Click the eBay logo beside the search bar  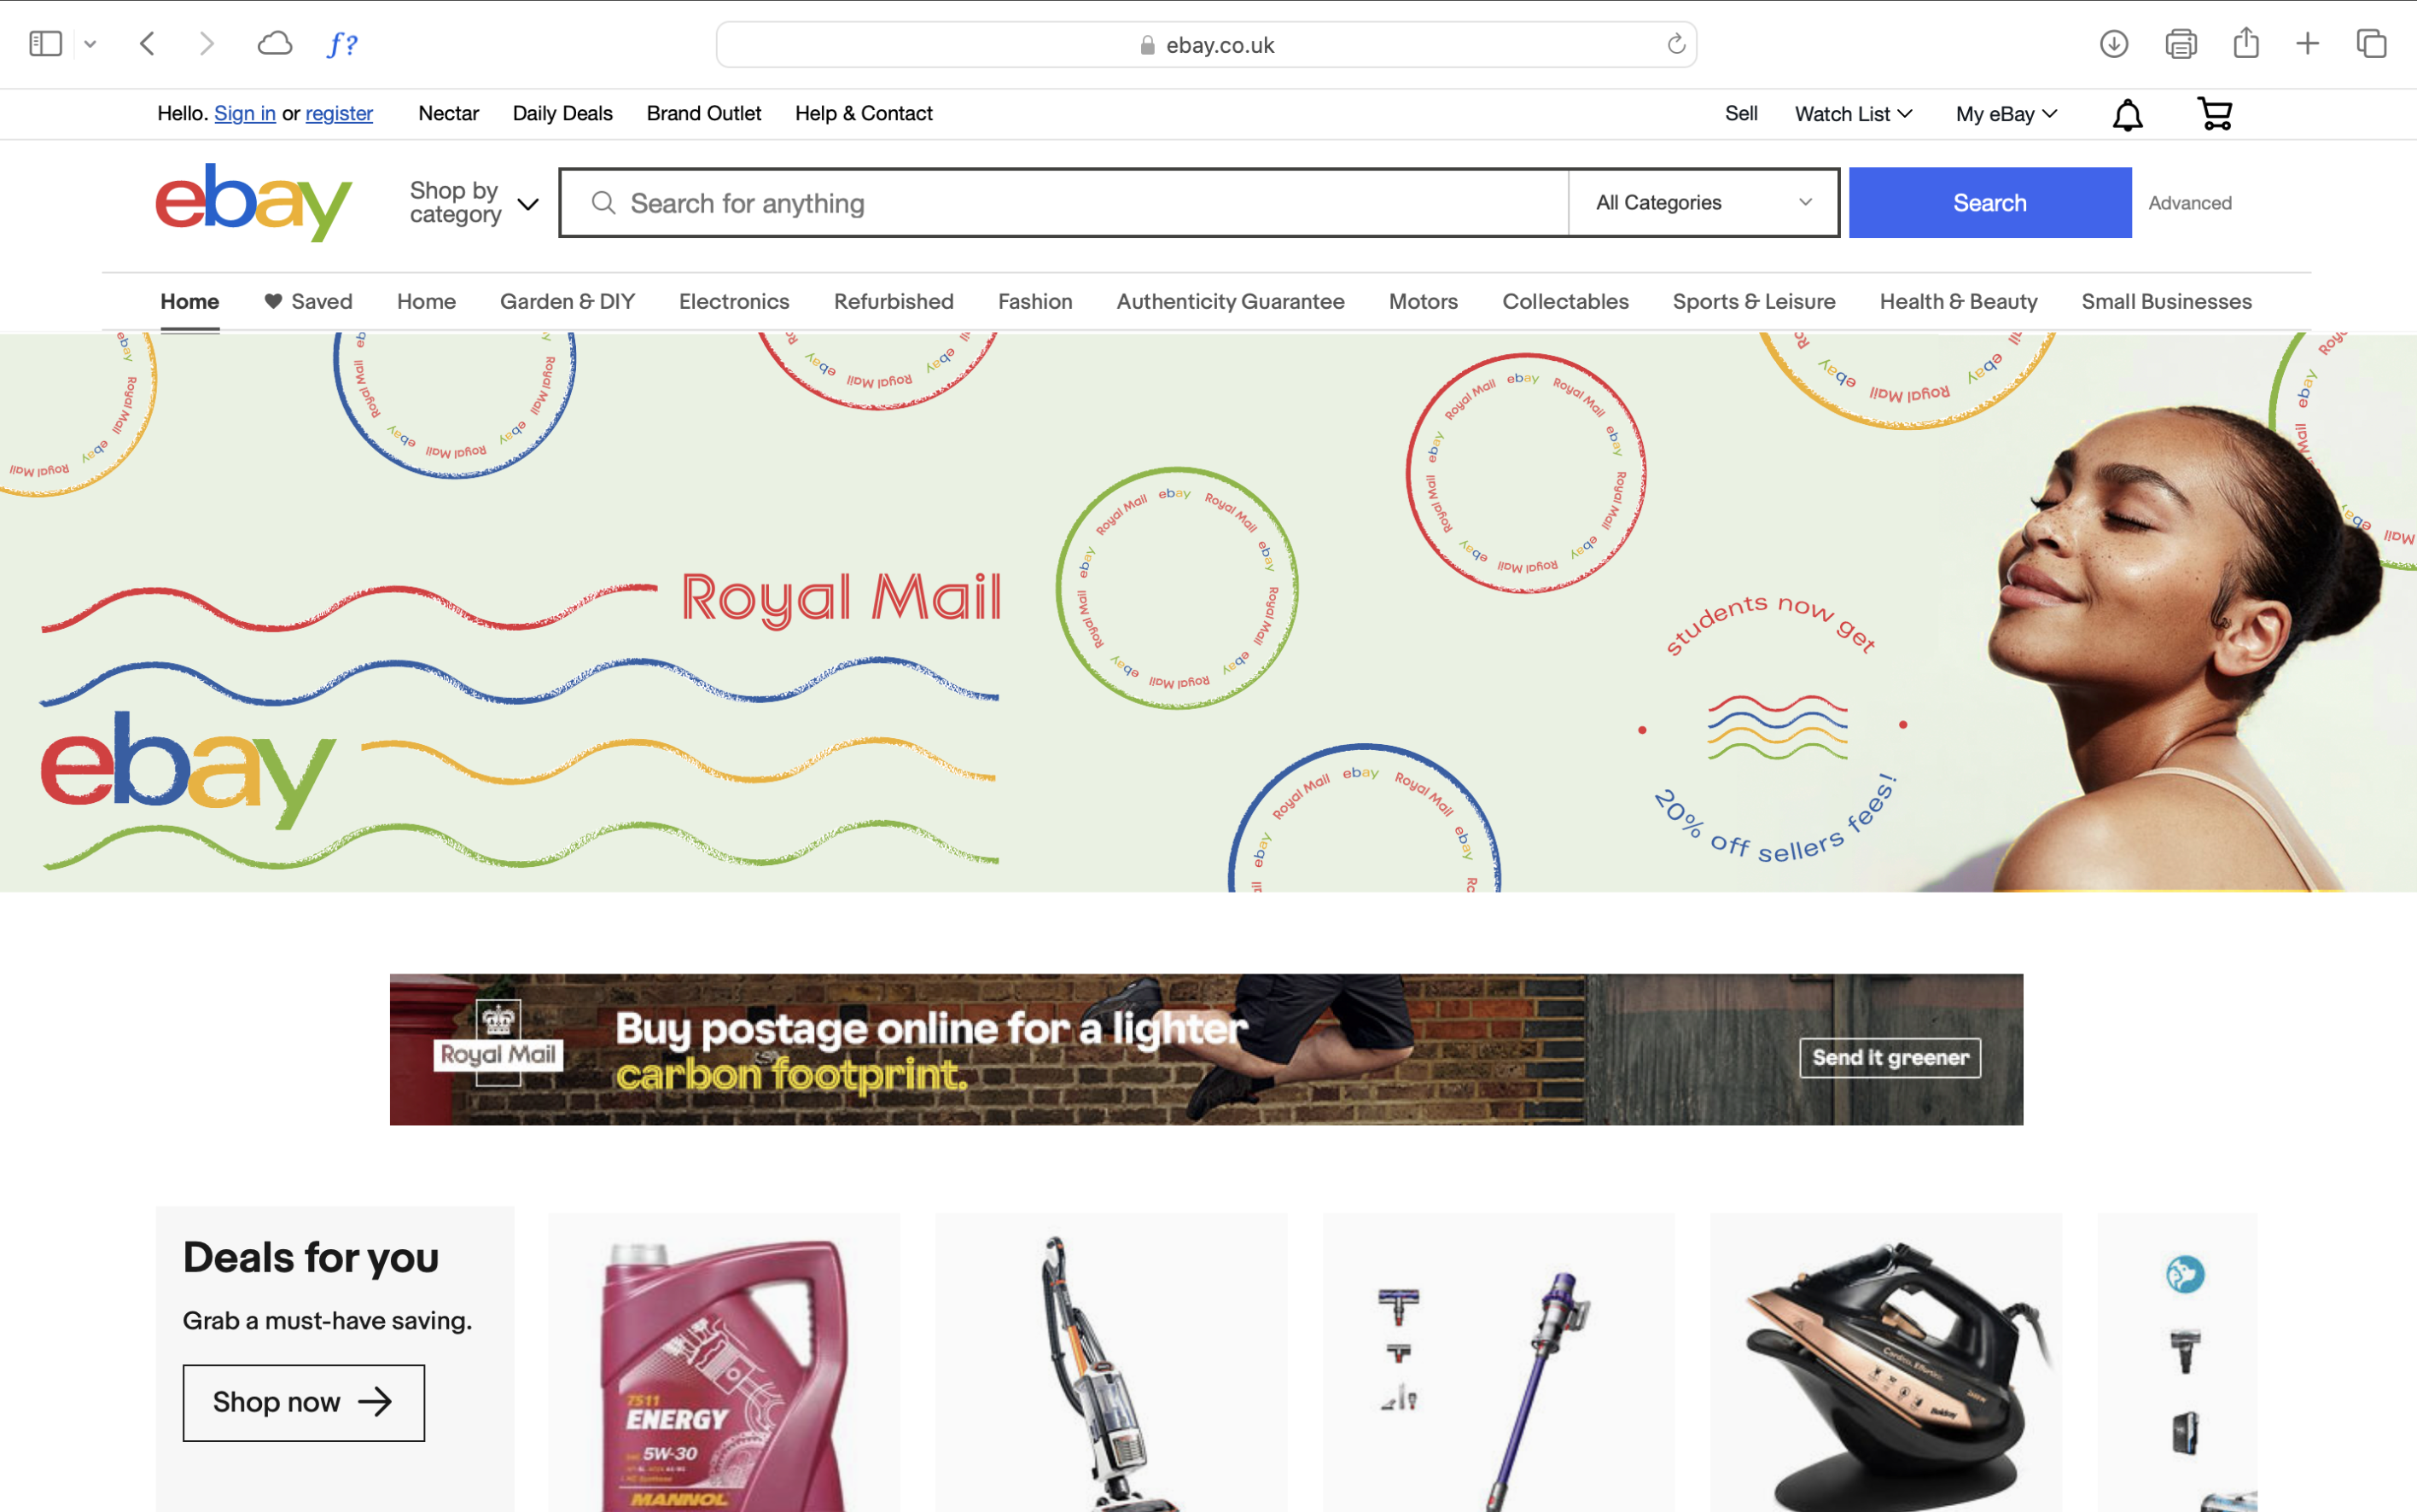254,202
